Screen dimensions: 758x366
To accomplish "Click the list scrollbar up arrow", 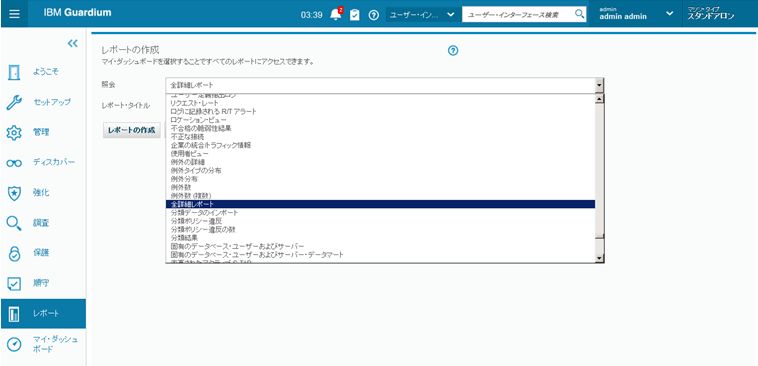I will pyautogui.click(x=600, y=99).
